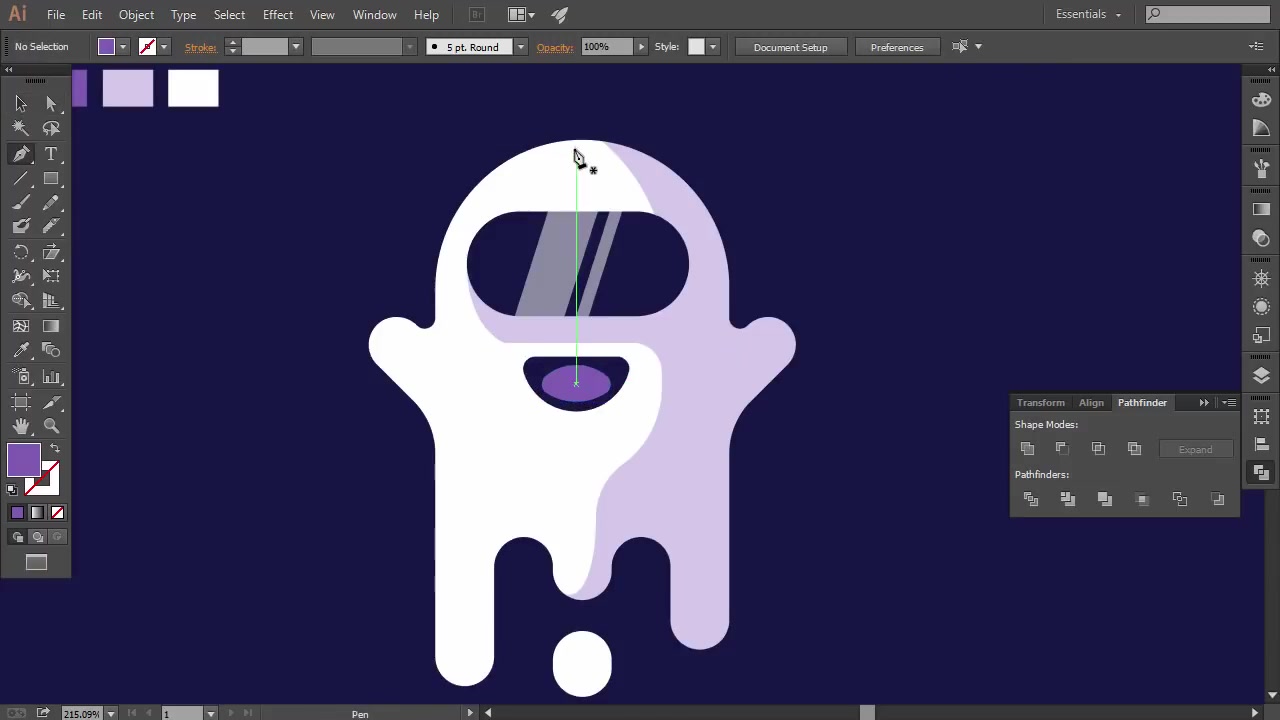
Task: Open the Window menu
Action: [375, 15]
